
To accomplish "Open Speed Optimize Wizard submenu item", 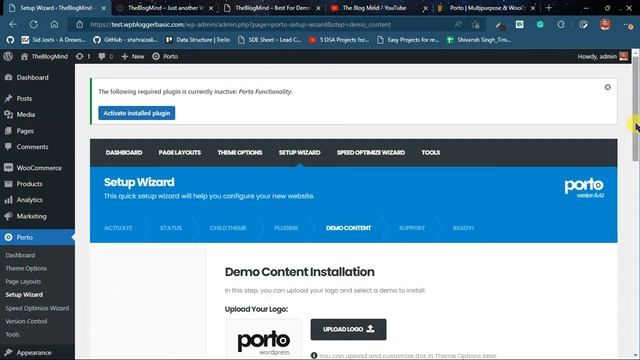I will click(37, 308).
